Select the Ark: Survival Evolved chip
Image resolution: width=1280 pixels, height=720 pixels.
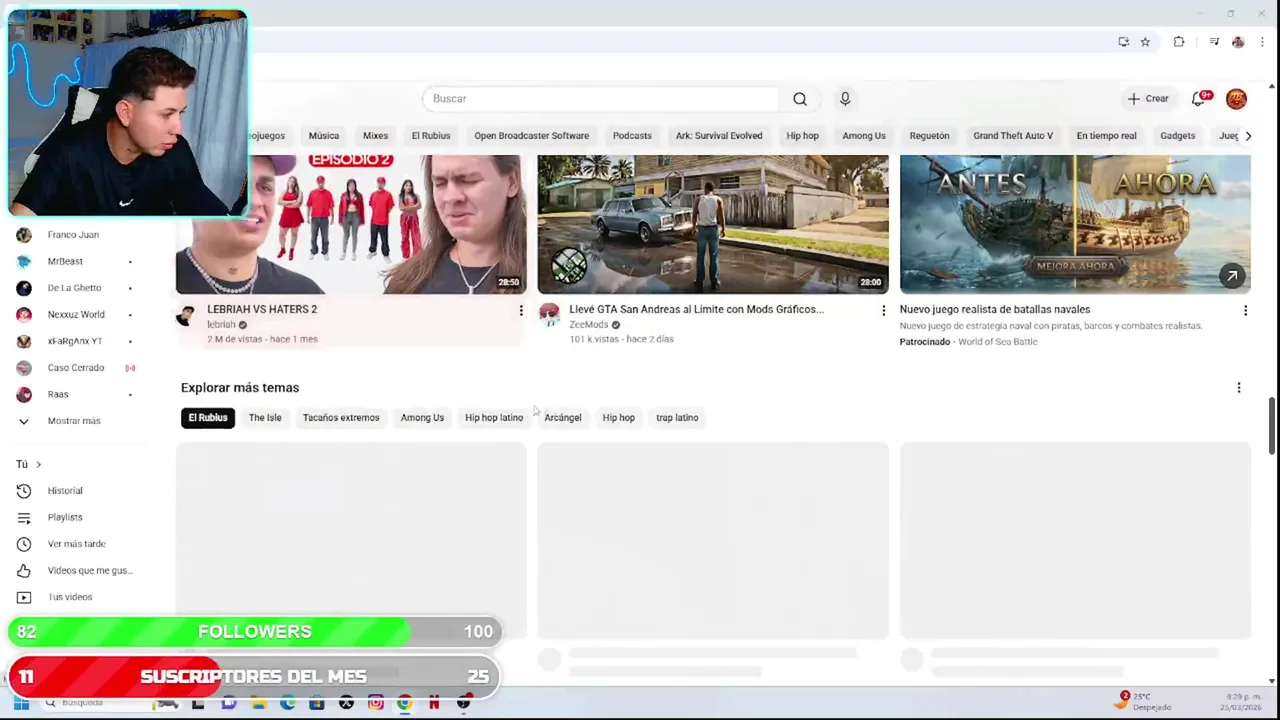pyautogui.click(x=719, y=136)
